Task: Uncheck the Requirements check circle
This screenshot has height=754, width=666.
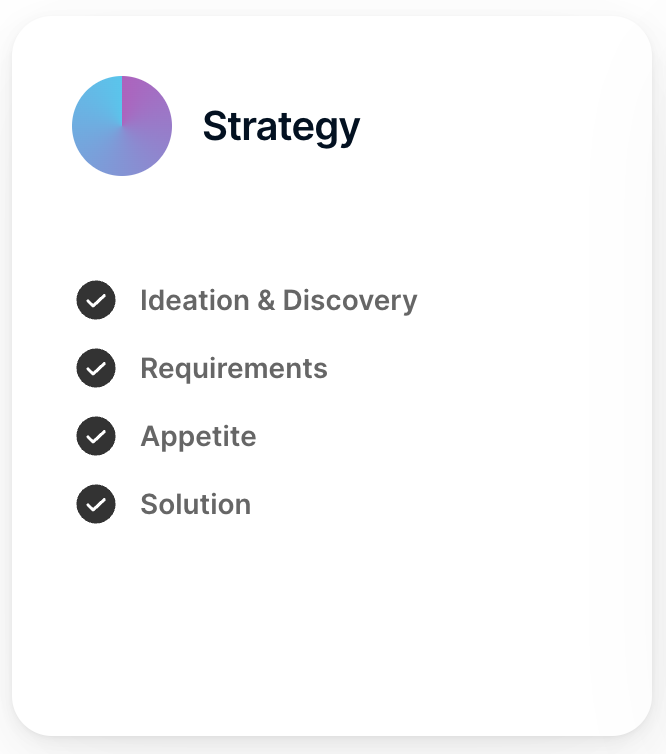Action: coord(96,368)
